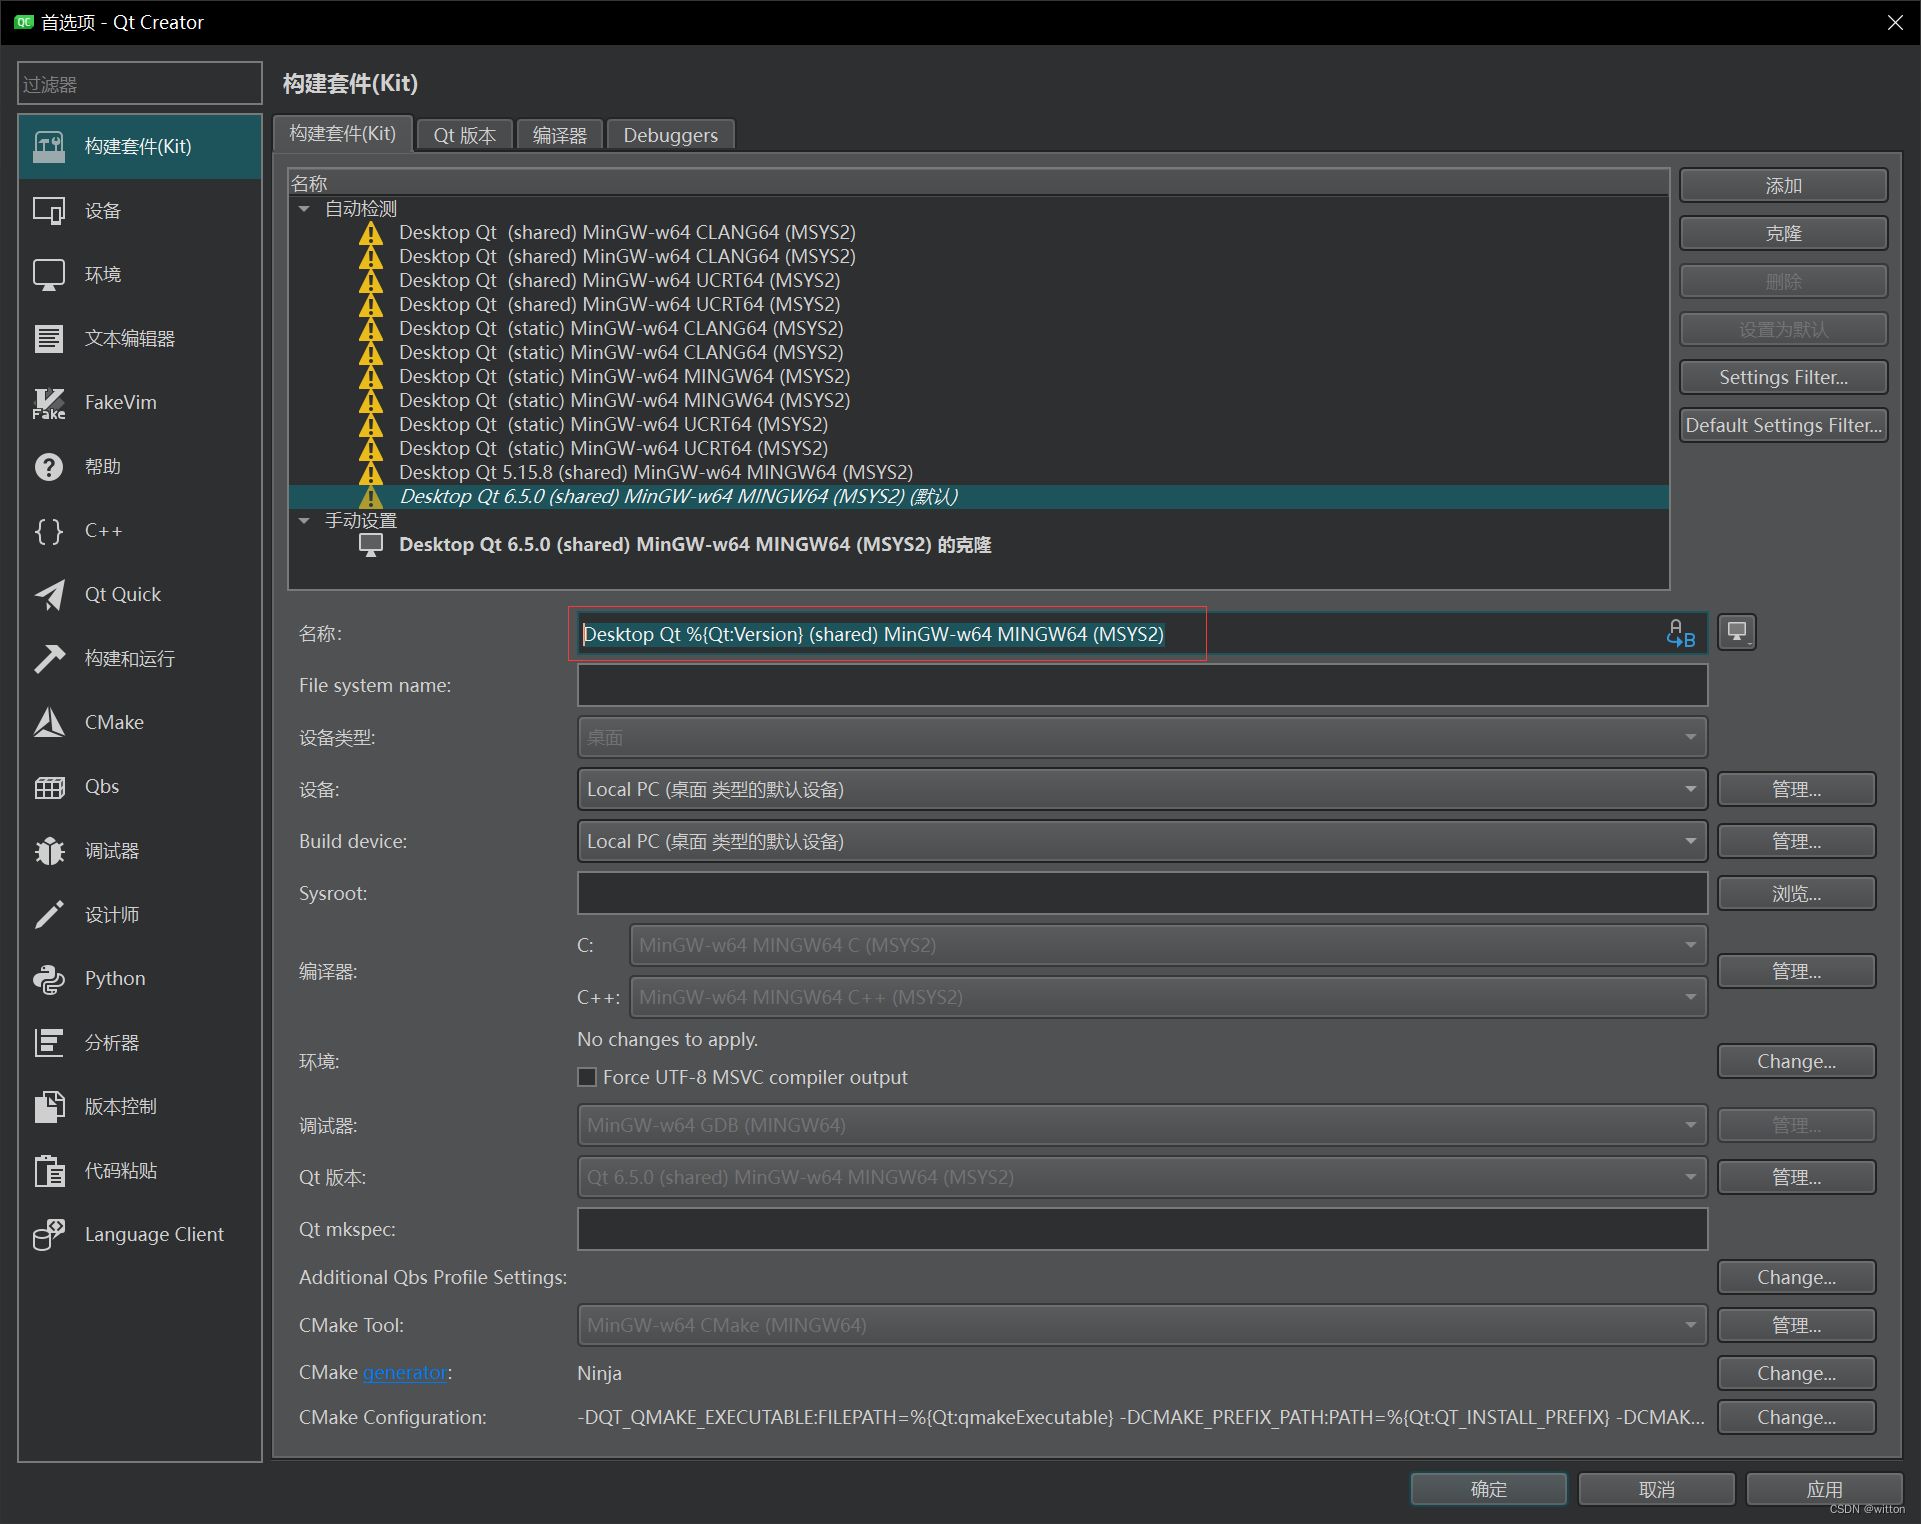The width and height of the screenshot is (1921, 1524).
Task: Click the Settings Filter... button
Action: click(1783, 377)
